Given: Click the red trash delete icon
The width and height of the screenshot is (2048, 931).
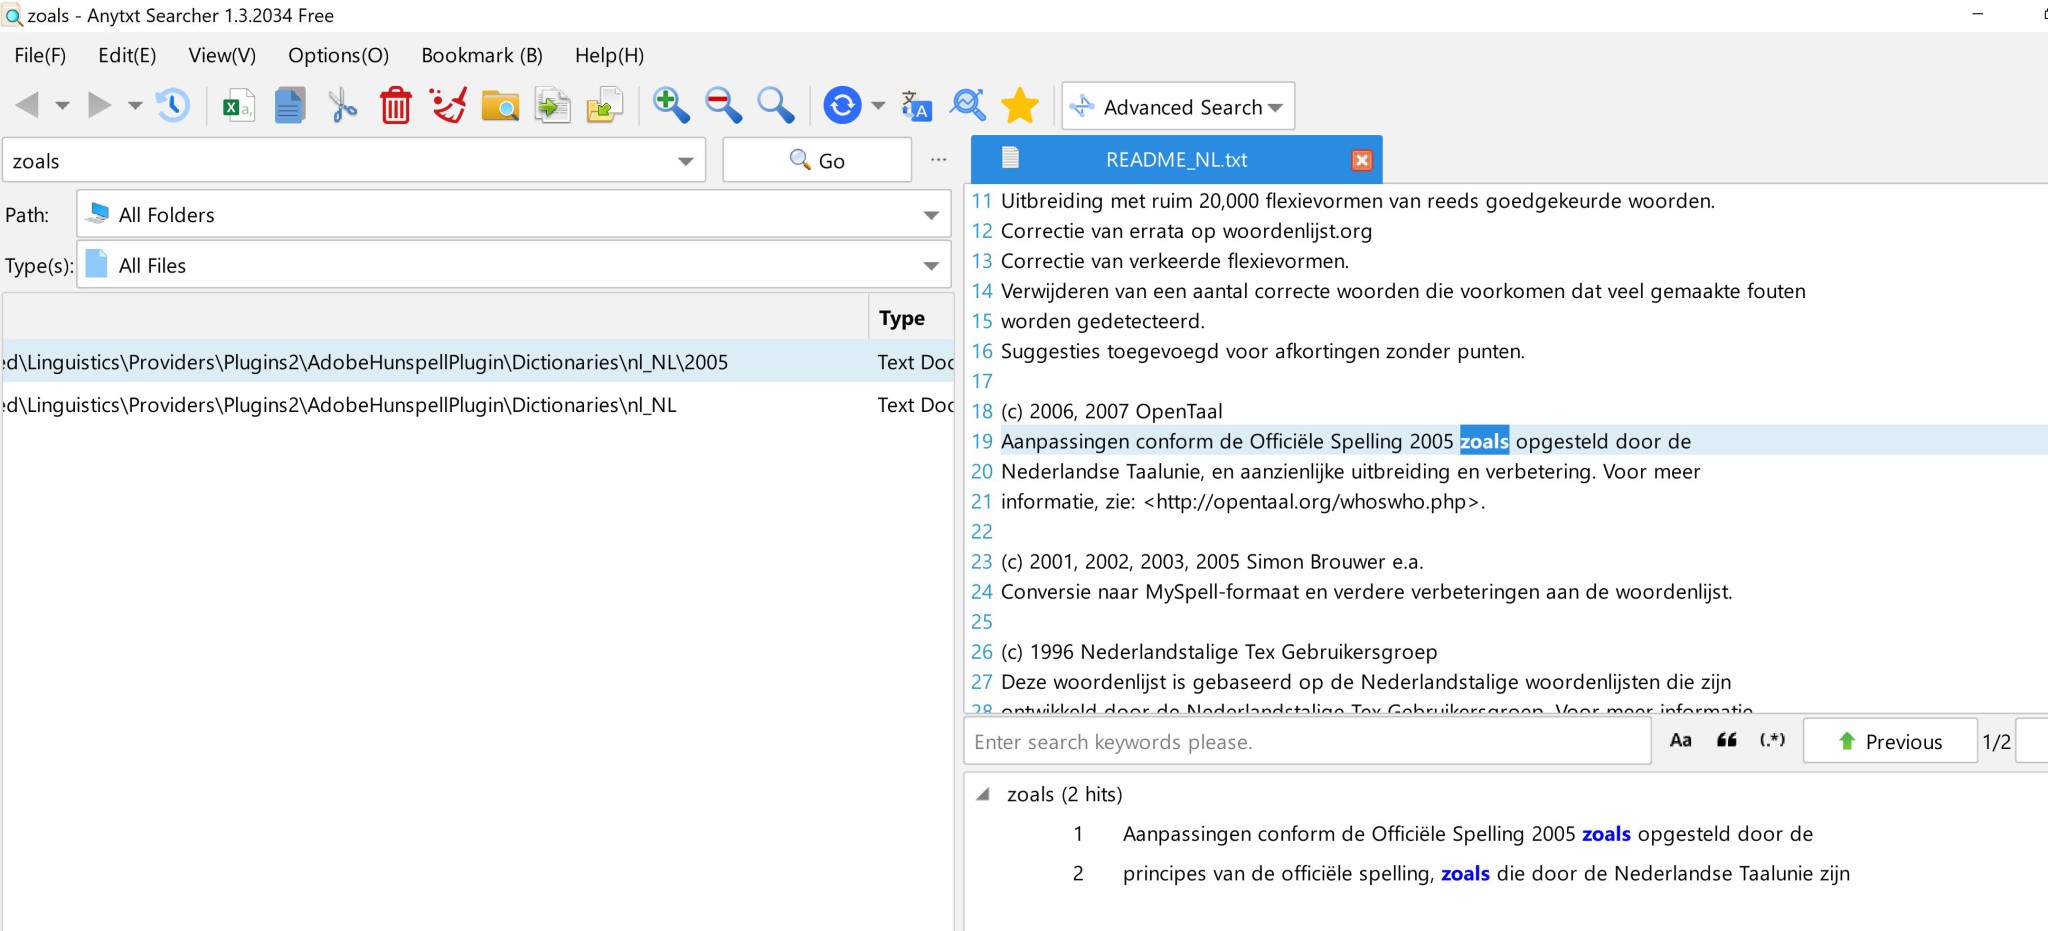Looking at the screenshot, I should [x=395, y=105].
